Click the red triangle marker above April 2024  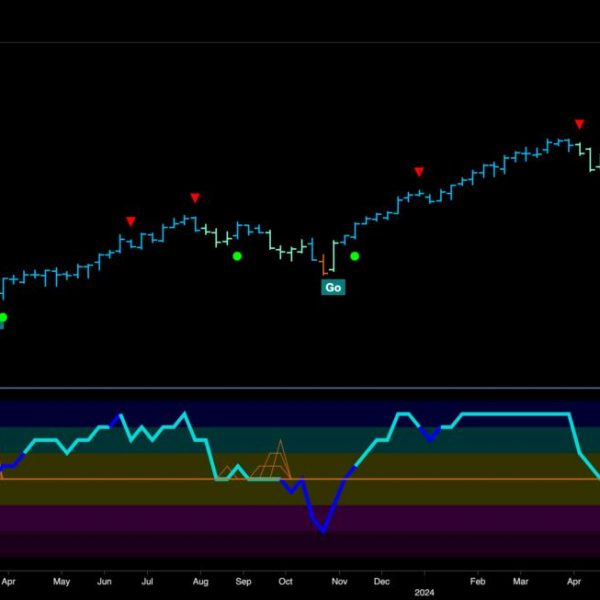579,124
